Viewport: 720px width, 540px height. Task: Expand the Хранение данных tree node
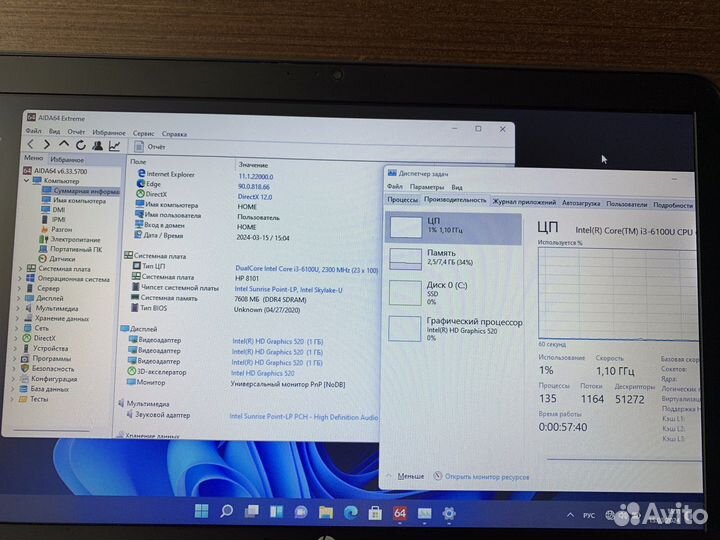click(18, 318)
